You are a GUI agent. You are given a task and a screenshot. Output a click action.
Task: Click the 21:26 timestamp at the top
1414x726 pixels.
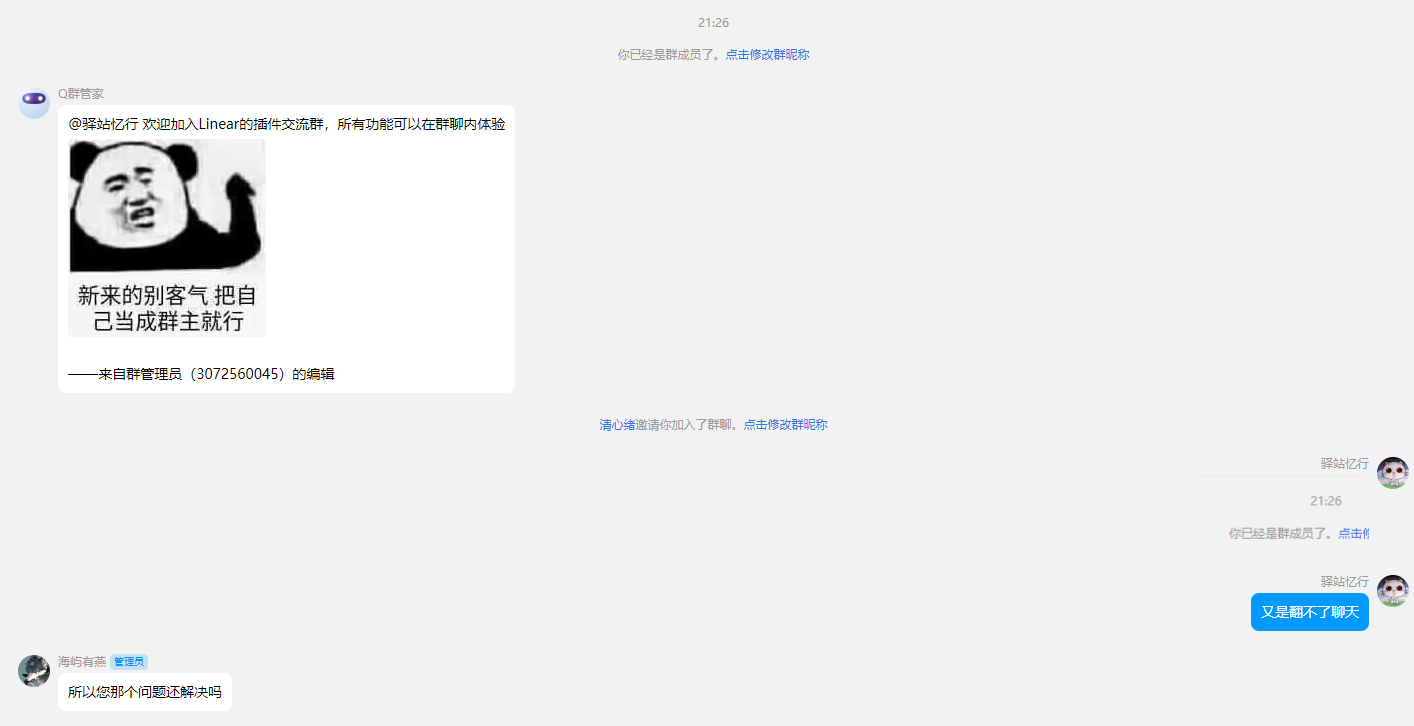click(x=713, y=23)
